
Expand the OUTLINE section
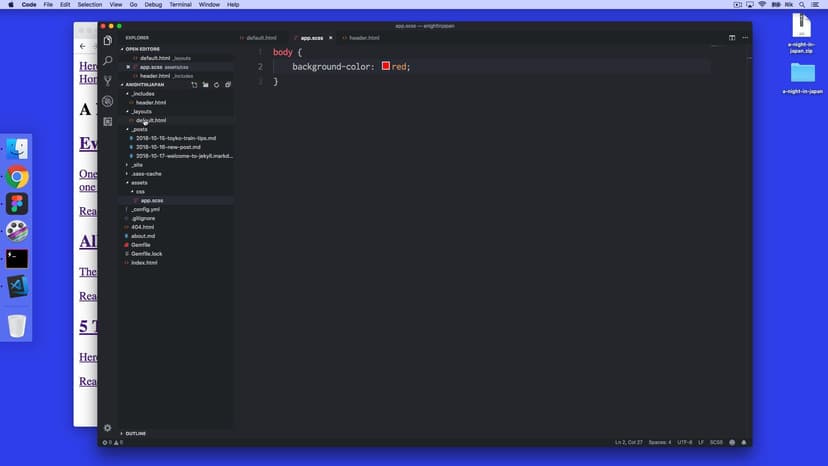[x=135, y=433]
